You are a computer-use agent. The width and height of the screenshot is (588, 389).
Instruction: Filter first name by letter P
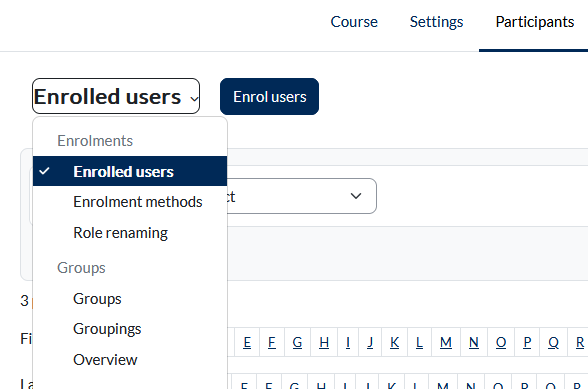point(527,342)
